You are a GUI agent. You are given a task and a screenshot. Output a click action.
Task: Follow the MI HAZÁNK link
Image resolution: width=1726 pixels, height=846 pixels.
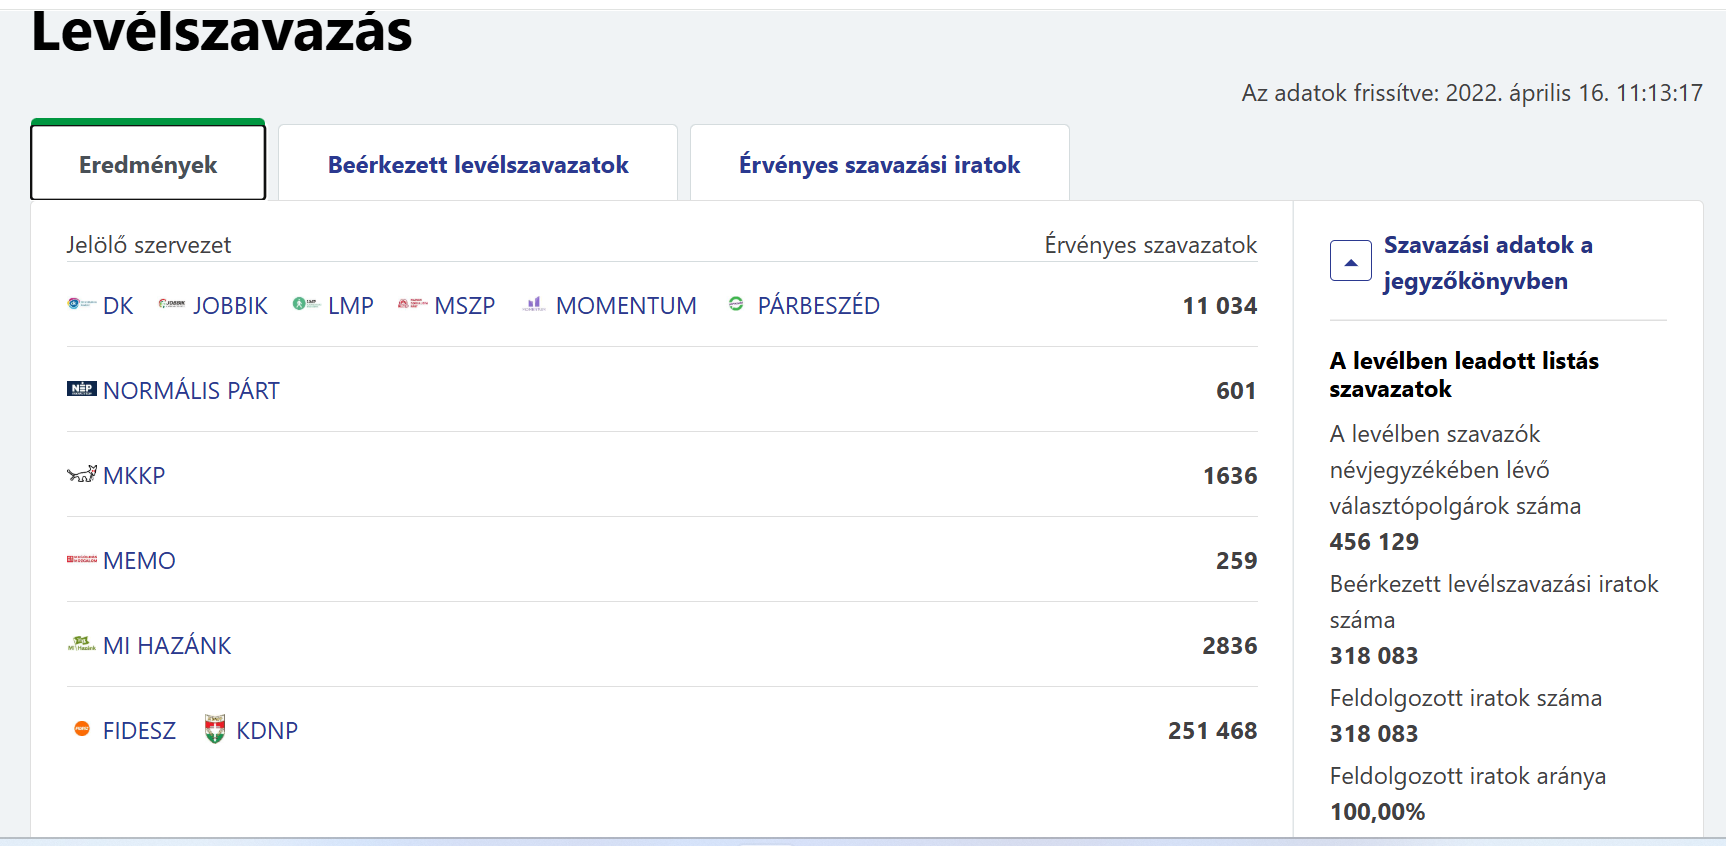click(167, 646)
